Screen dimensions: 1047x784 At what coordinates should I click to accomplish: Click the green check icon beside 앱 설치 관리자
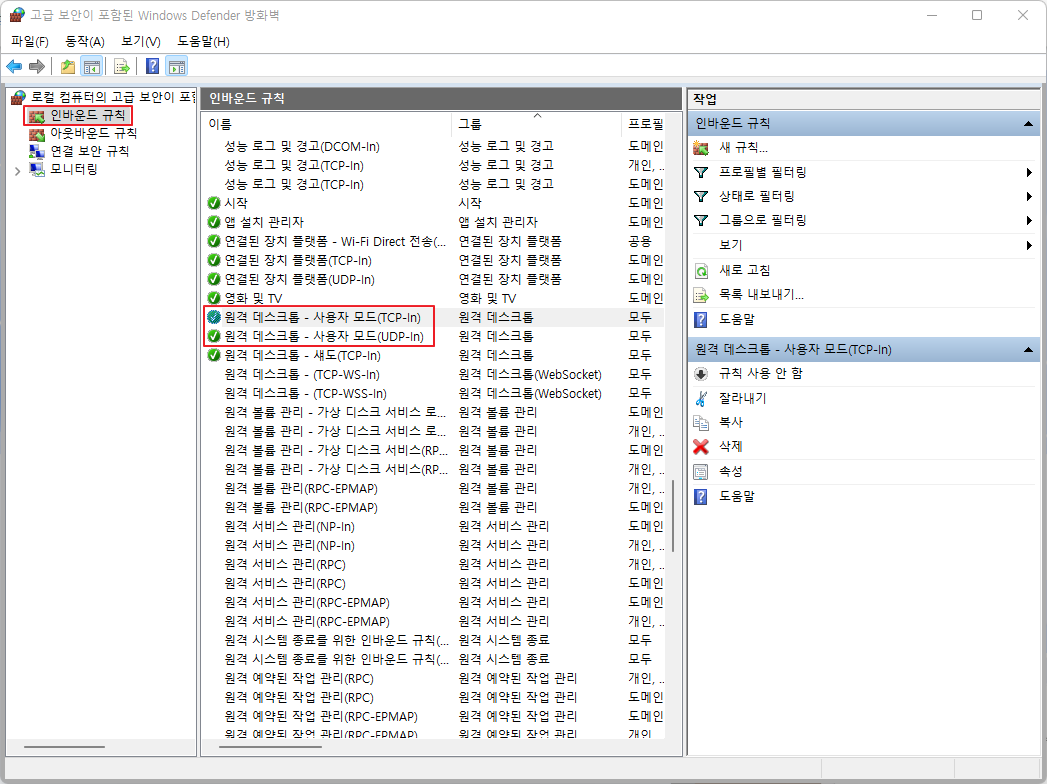[214, 222]
